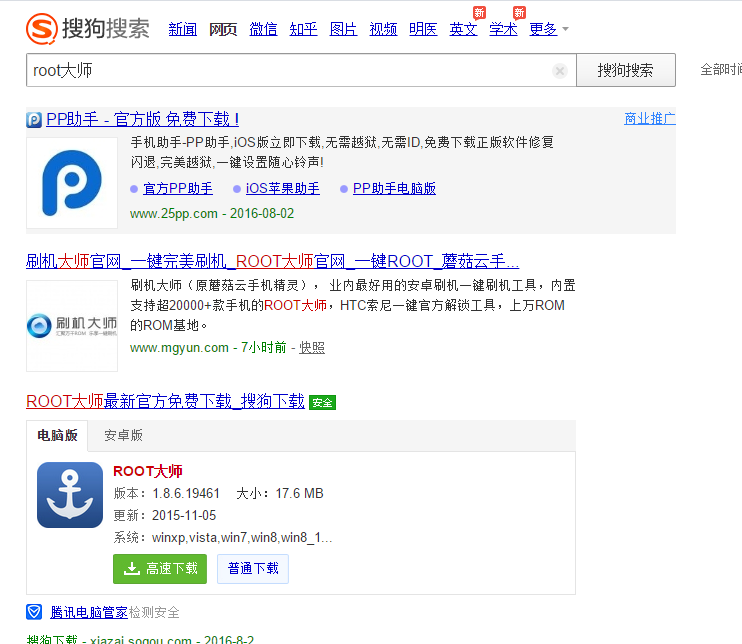Click the 普通下载 button
This screenshot has width=742, height=644.
(253, 569)
